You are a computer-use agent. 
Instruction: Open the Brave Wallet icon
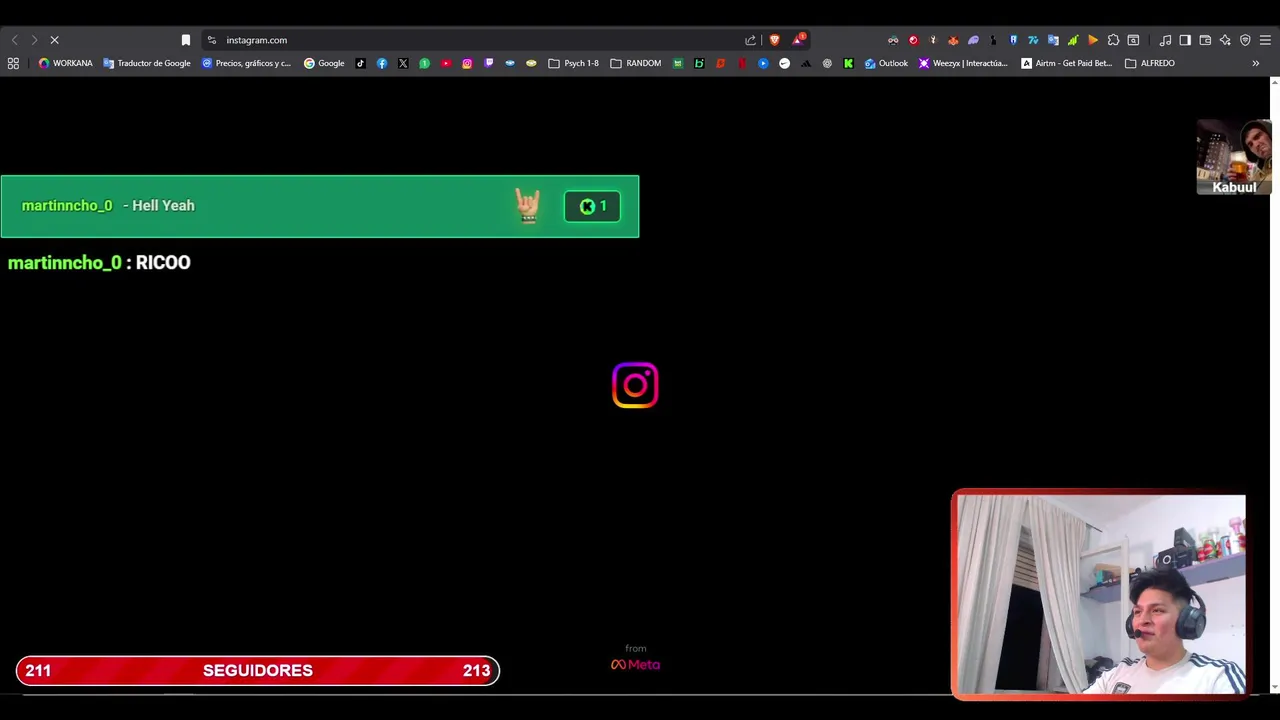(x=1205, y=40)
